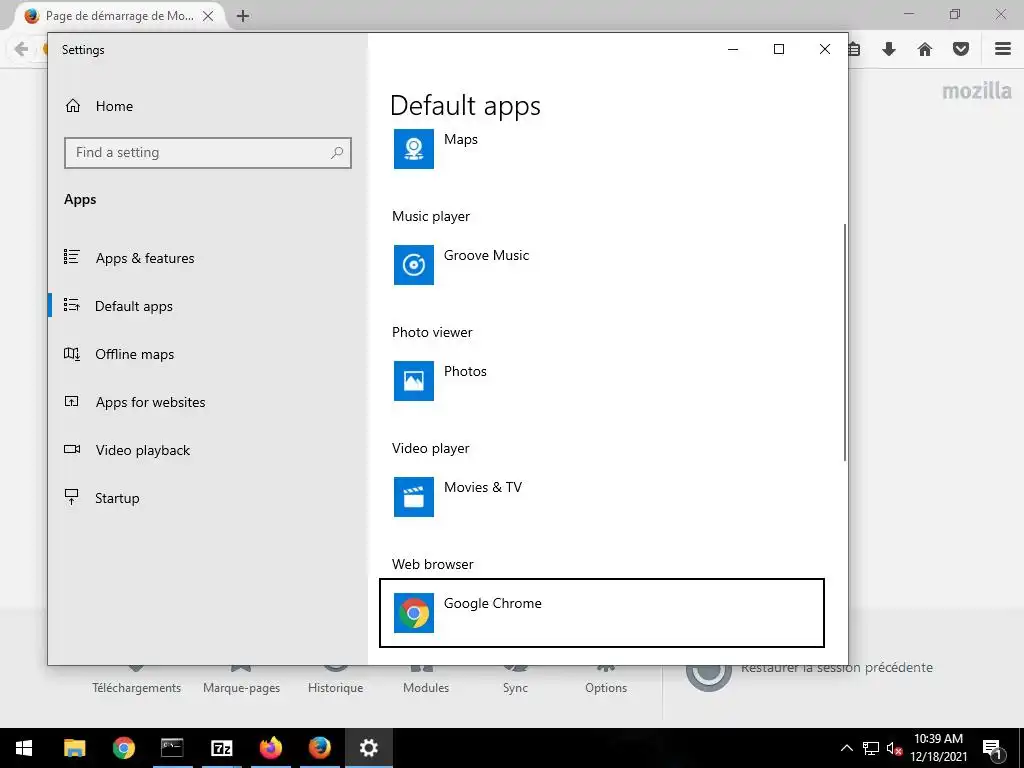Open the Firefox bookmarks list icon

point(855,49)
